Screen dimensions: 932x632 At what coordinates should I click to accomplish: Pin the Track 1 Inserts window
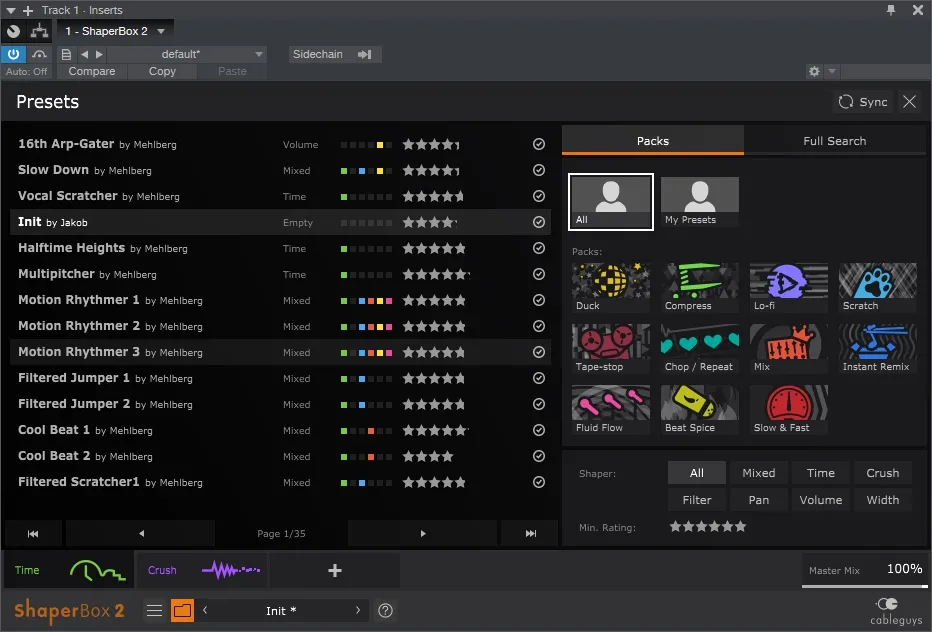(891, 10)
